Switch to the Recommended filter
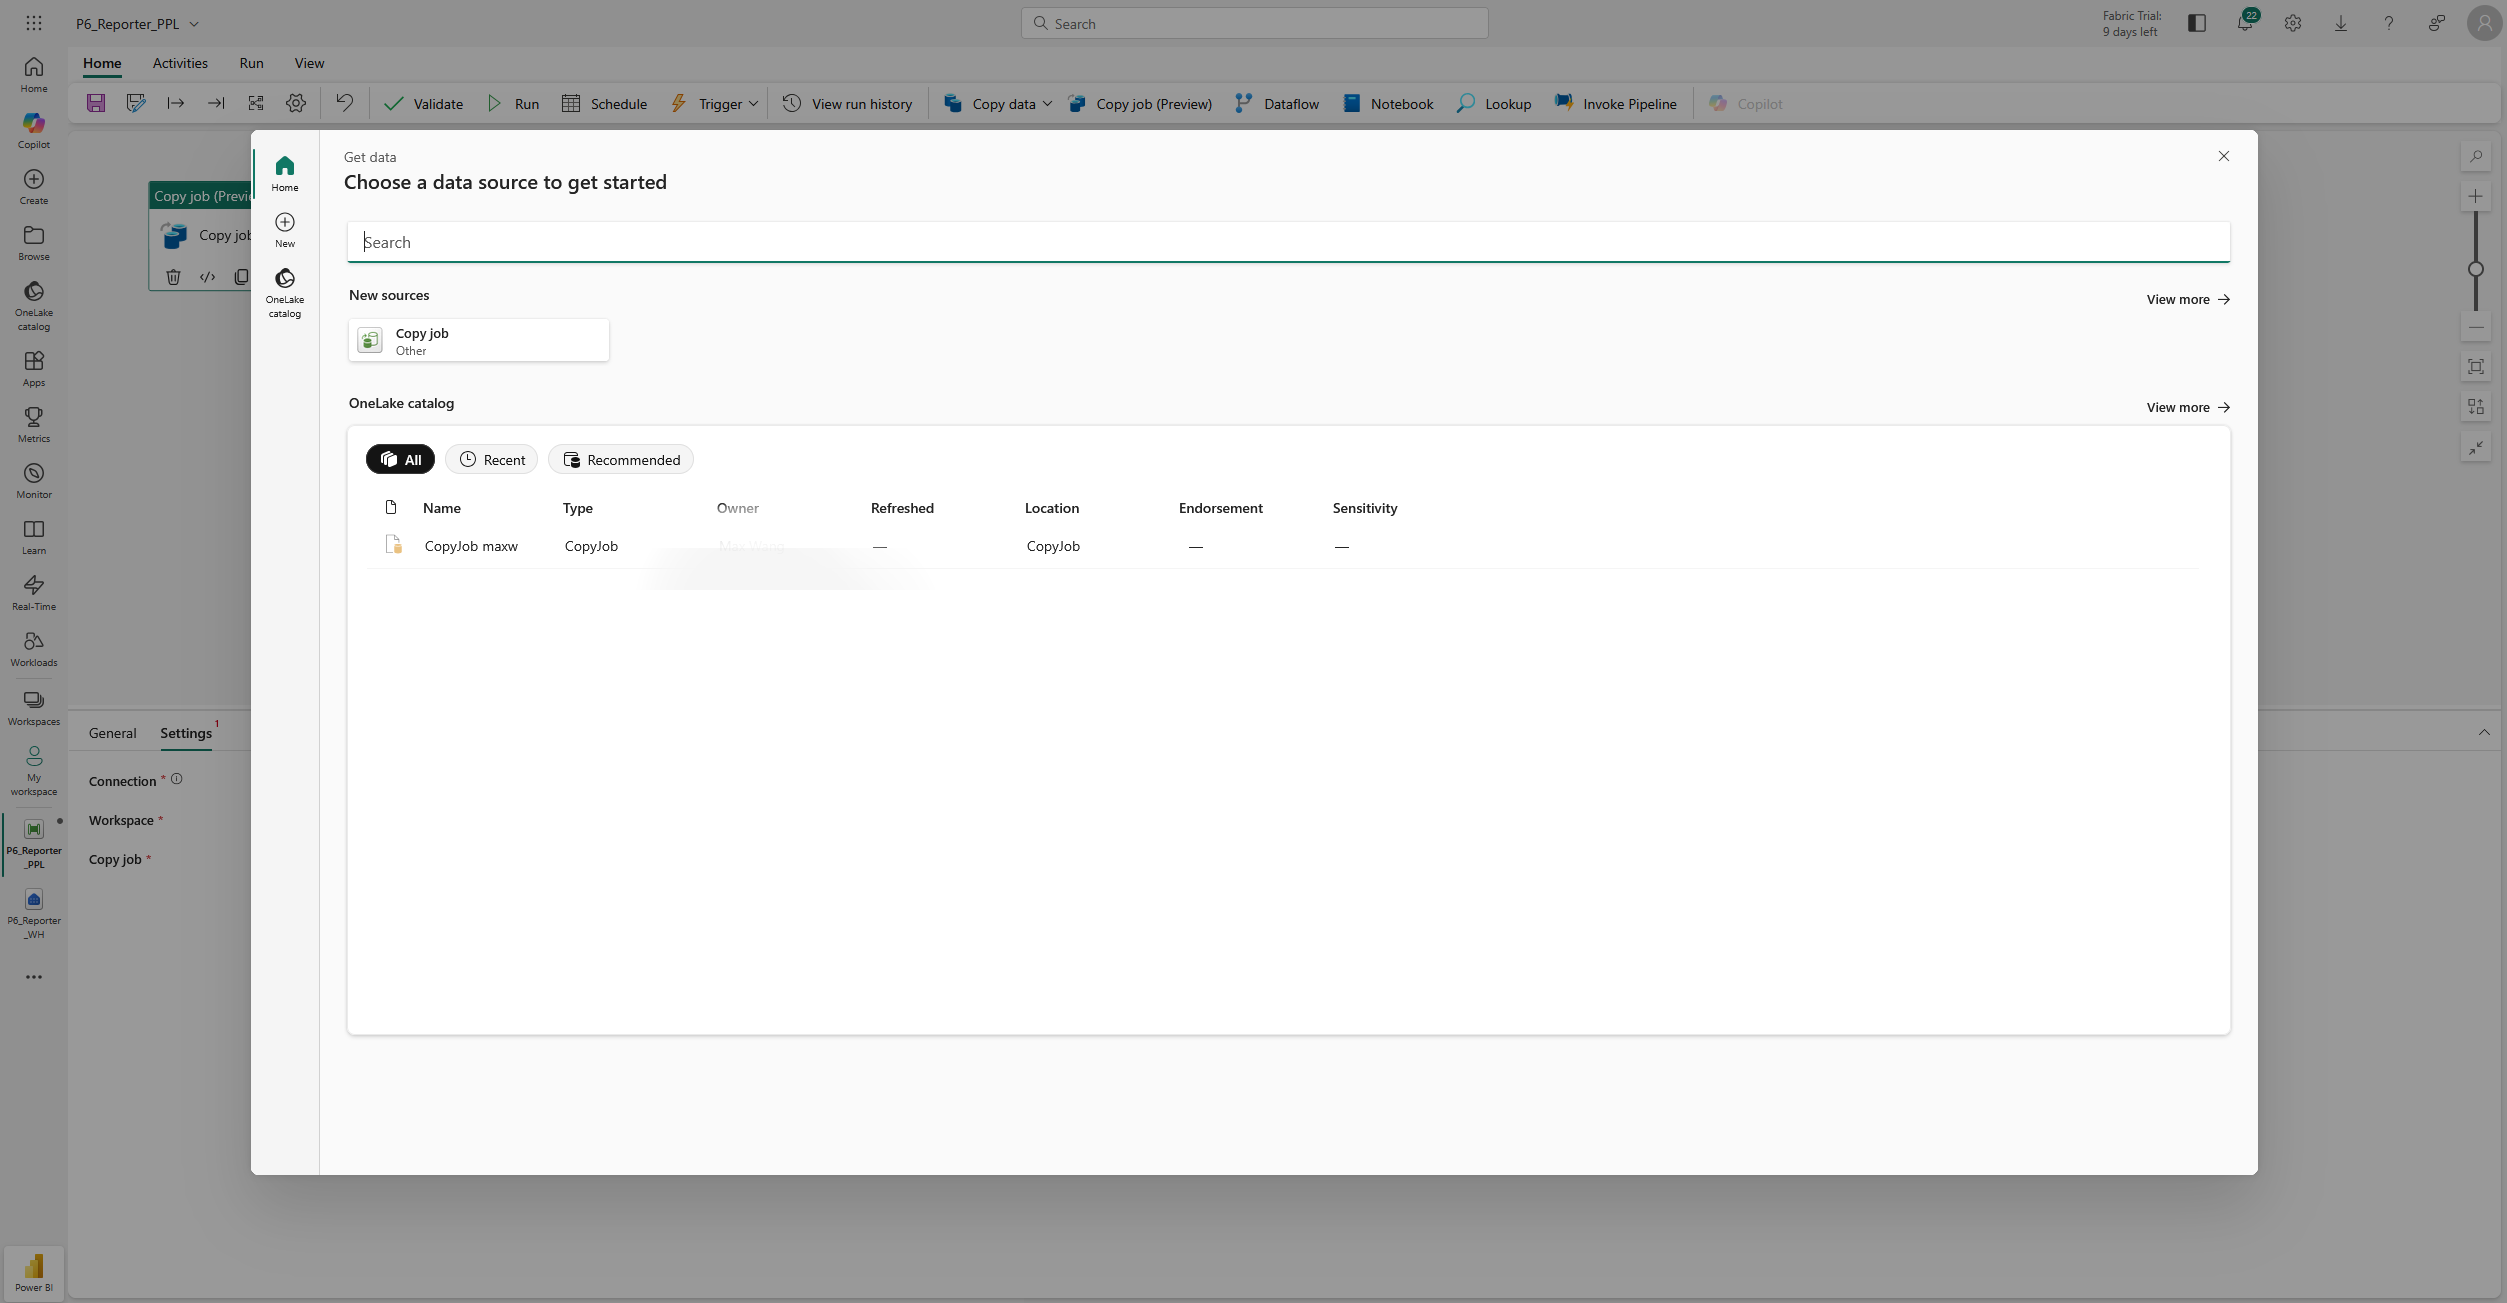2507x1303 pixels. pos(620,459)
